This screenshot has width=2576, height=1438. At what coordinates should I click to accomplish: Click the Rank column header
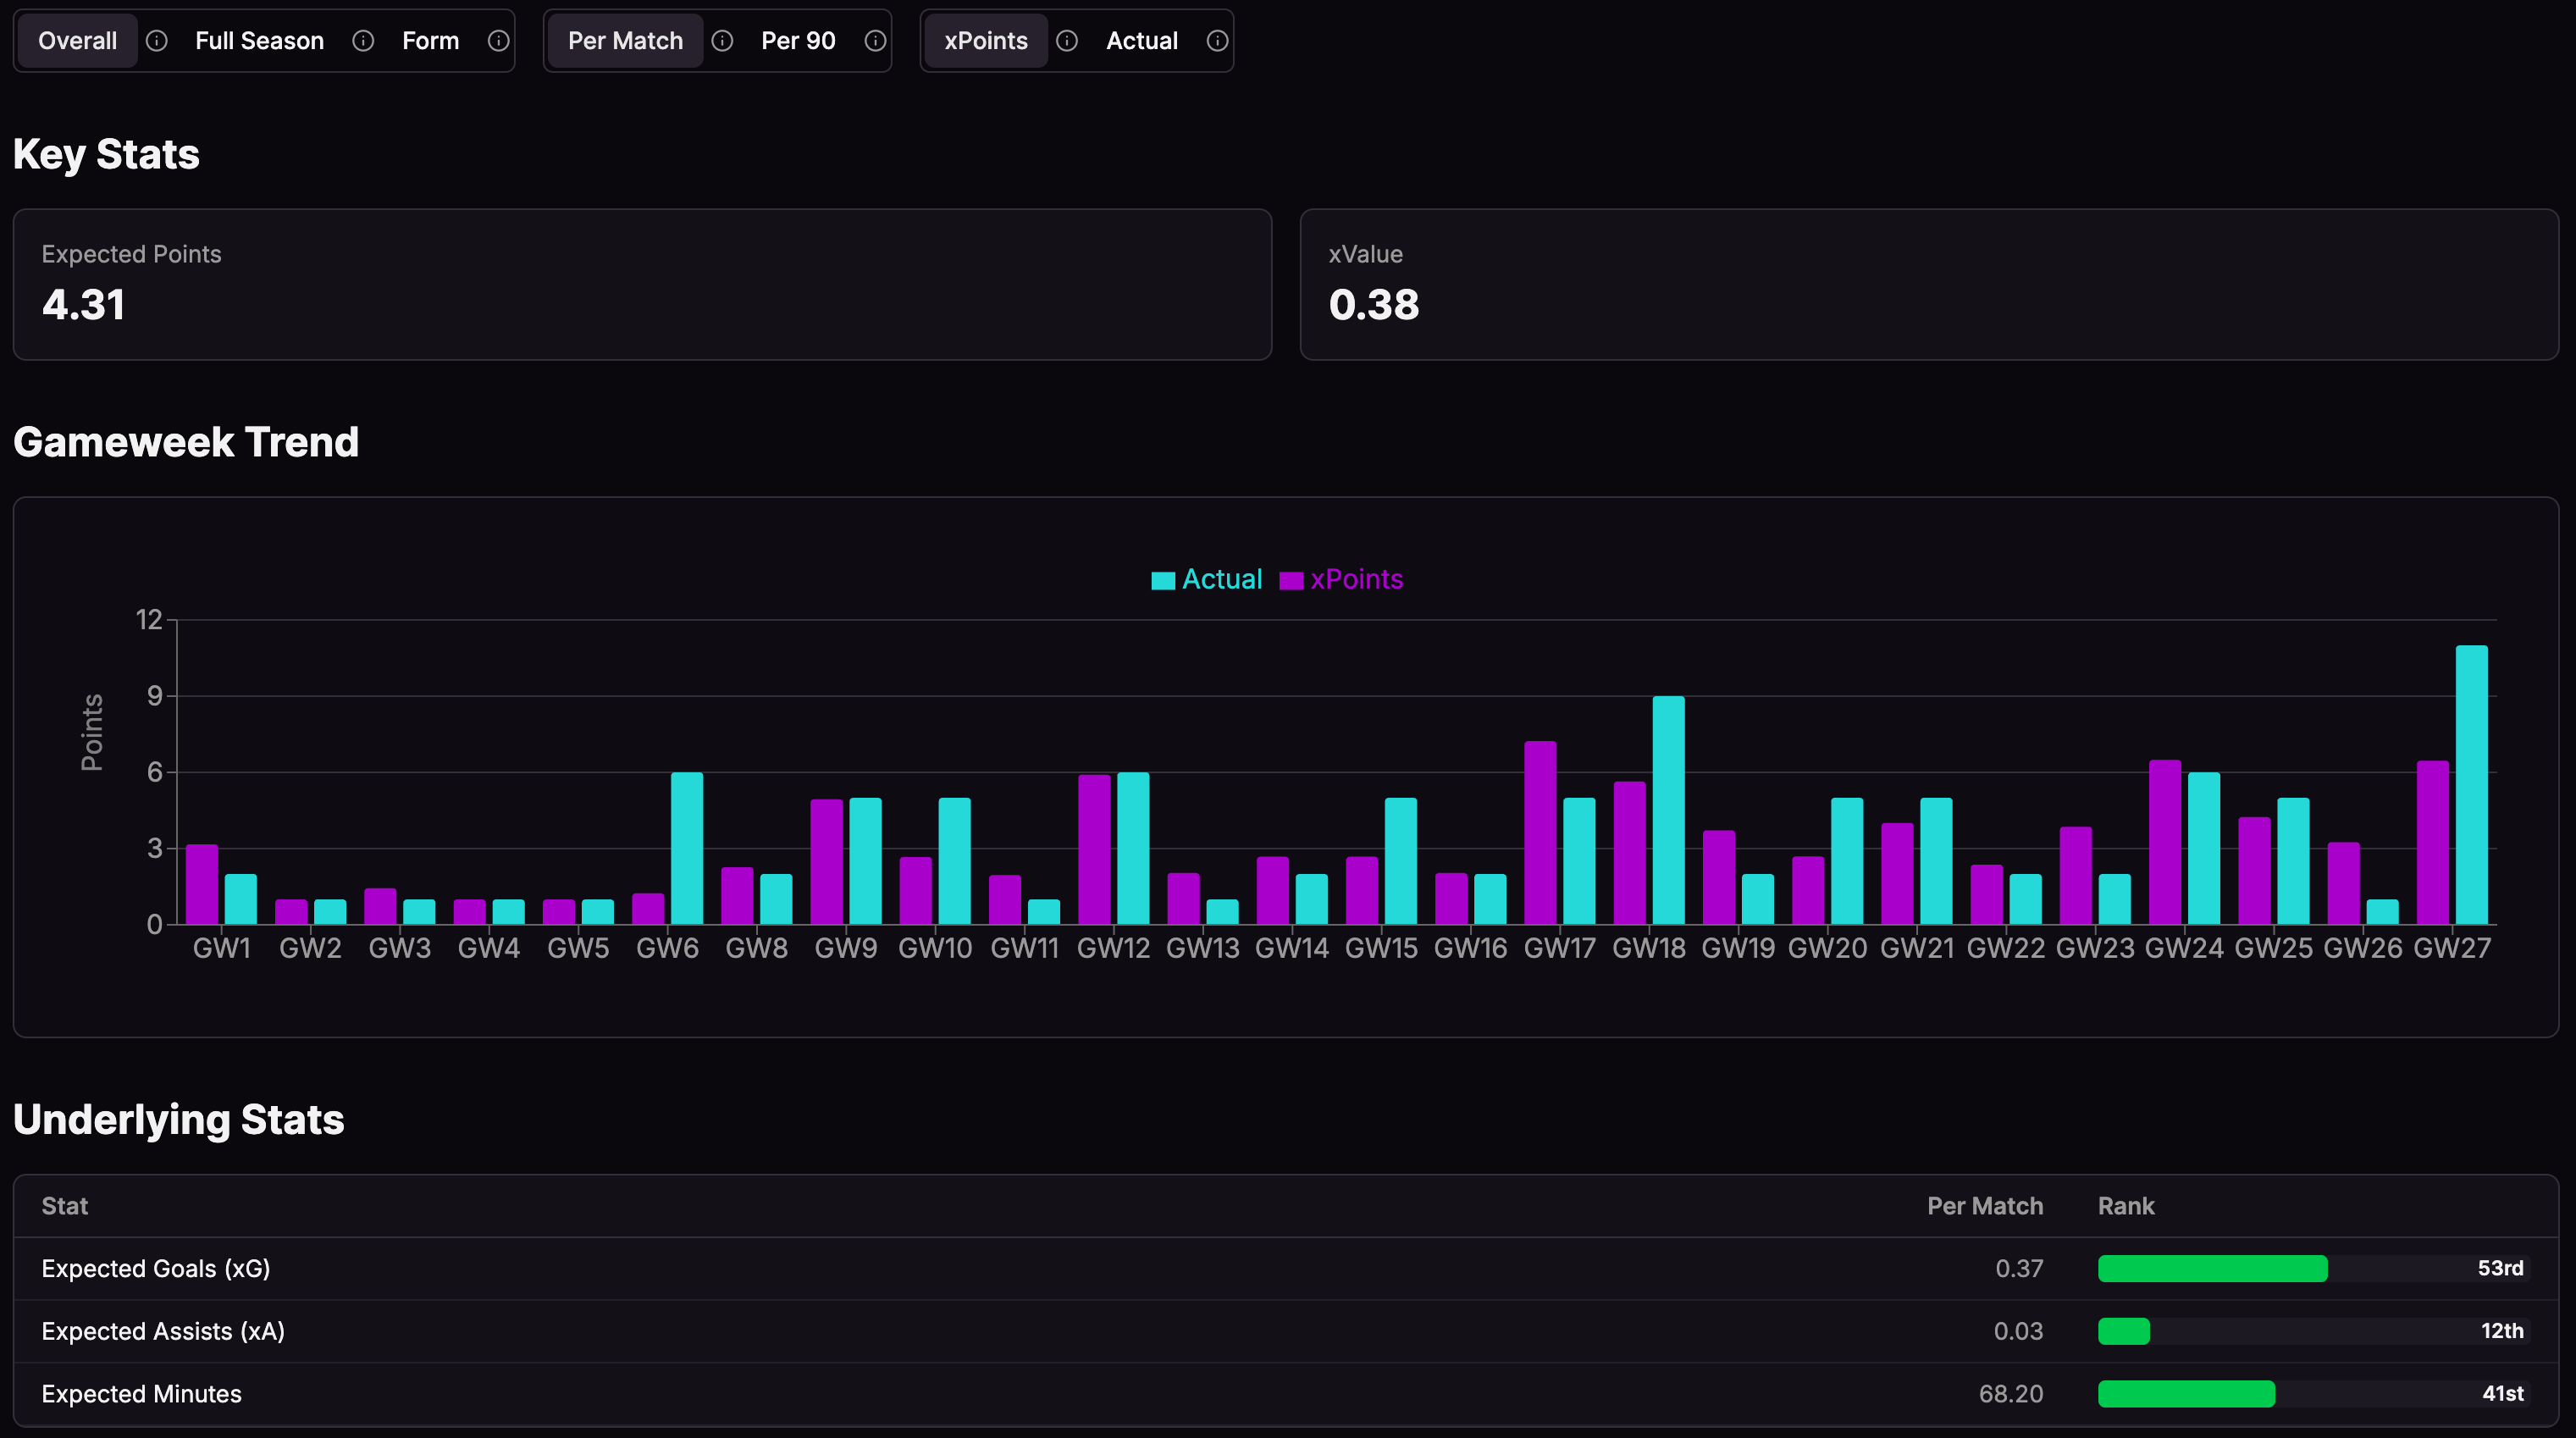tap(2125, 1206)
